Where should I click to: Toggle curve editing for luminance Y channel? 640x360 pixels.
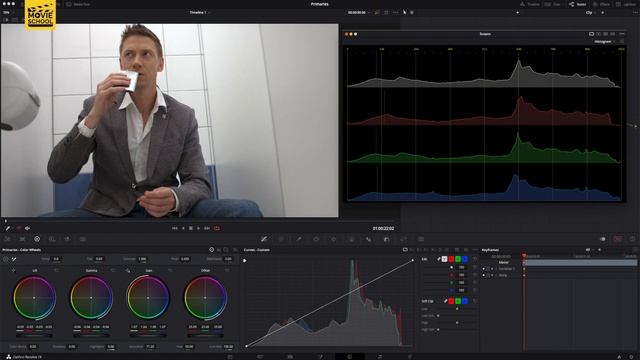click(444, 259)
